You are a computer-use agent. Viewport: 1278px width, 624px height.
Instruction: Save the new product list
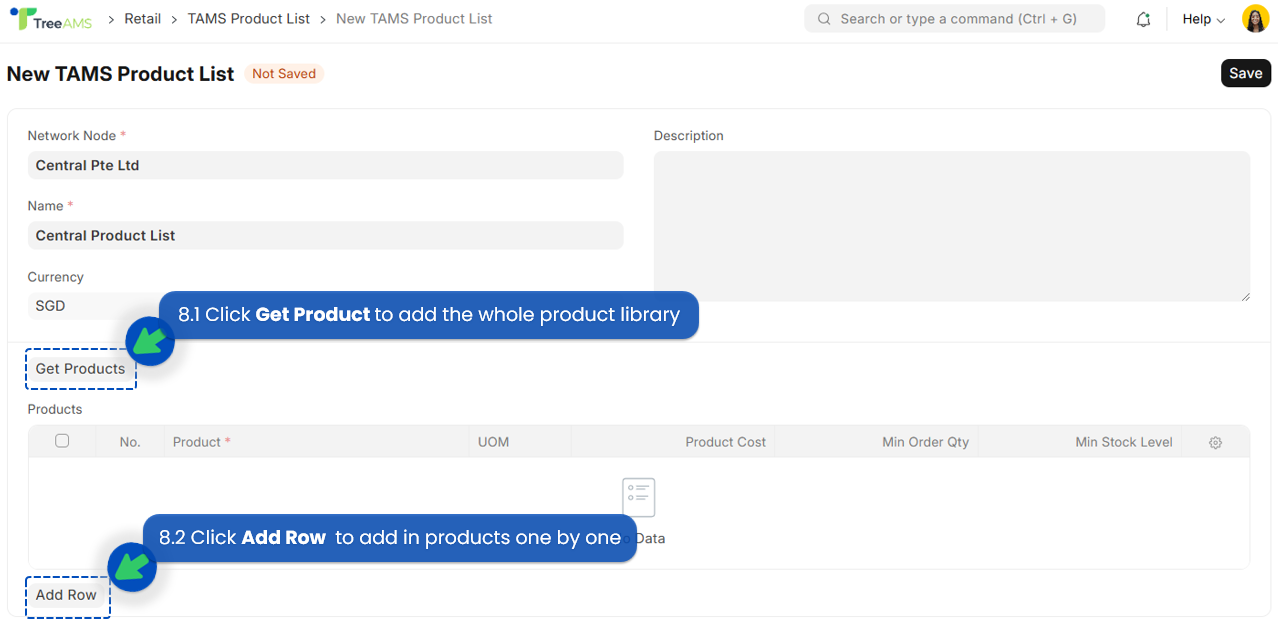(1246, 73)
